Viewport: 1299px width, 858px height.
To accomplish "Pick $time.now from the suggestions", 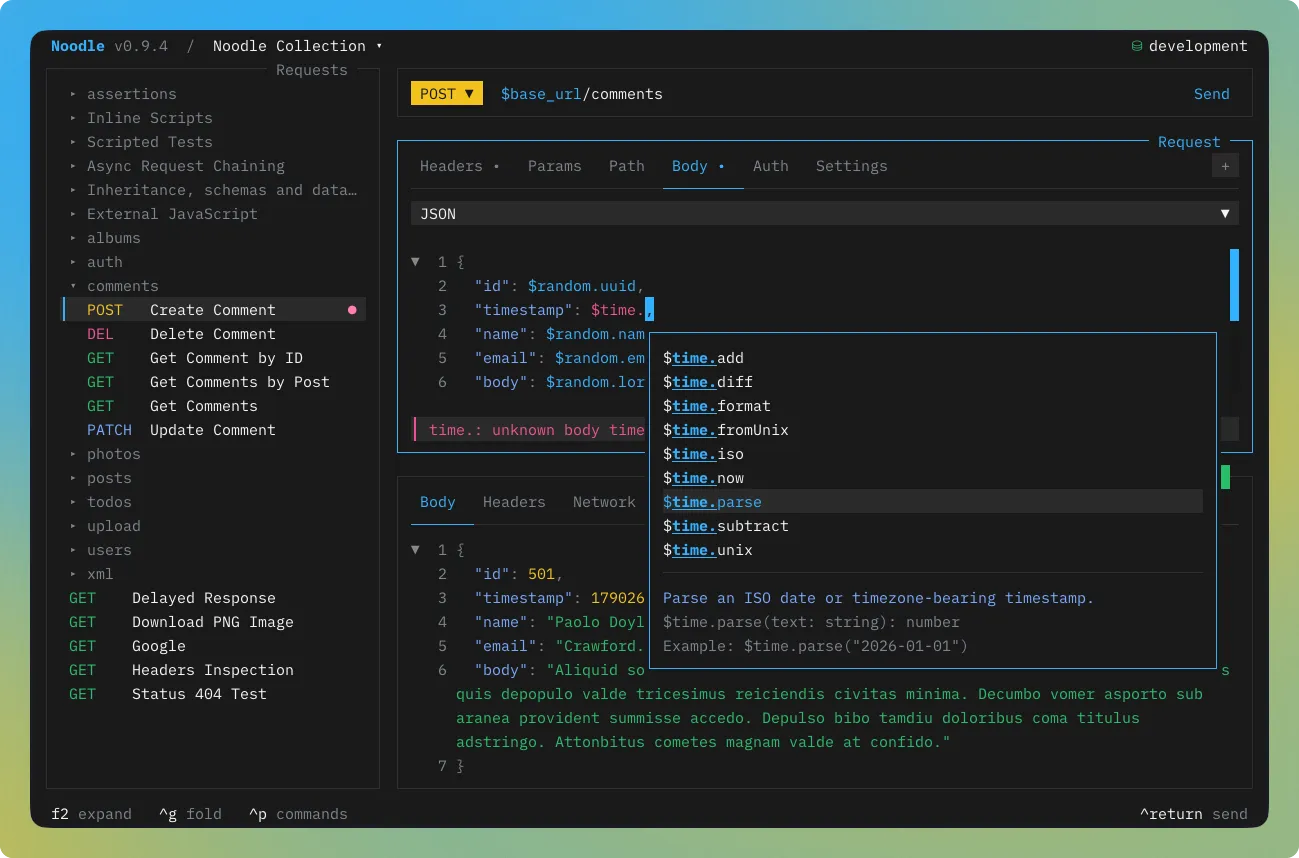I will [x=933, y=478].
